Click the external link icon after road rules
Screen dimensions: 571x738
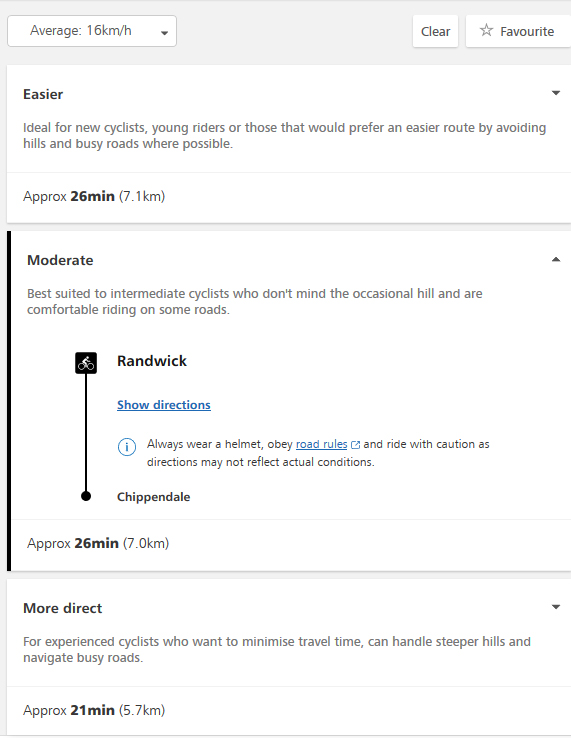355,445
